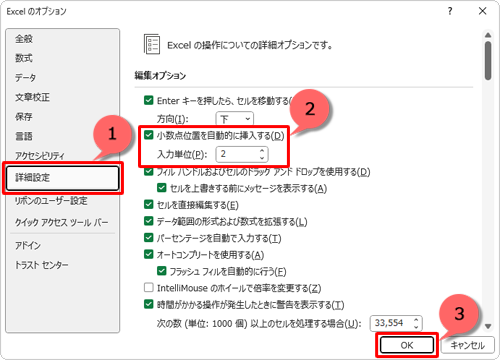This screenshot has width=500, height=360.
Task: Decrease 入力単位 with down arrow
Action: [262, 158]
